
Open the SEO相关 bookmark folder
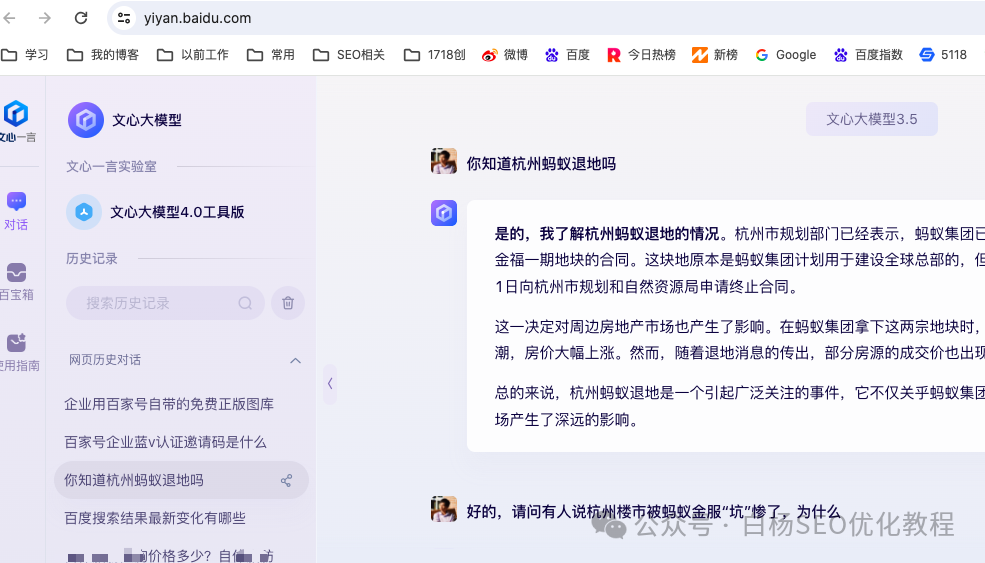(349, 55)
